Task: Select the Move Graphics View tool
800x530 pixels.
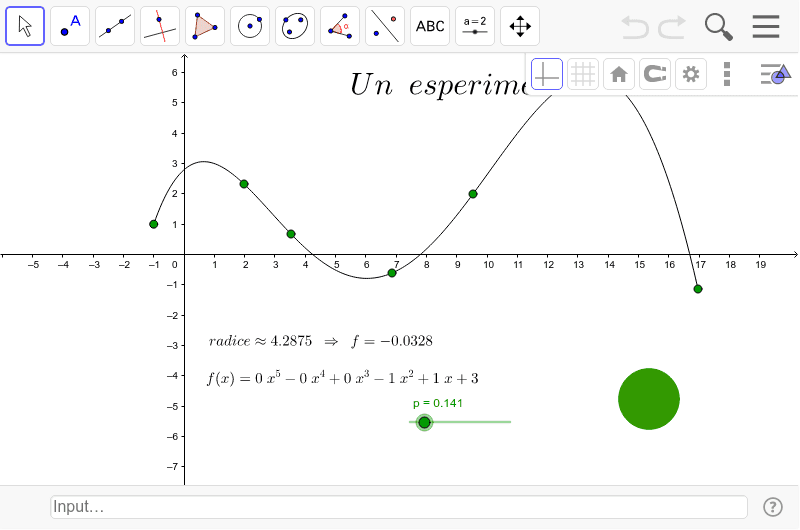Action: click(520, 26)
